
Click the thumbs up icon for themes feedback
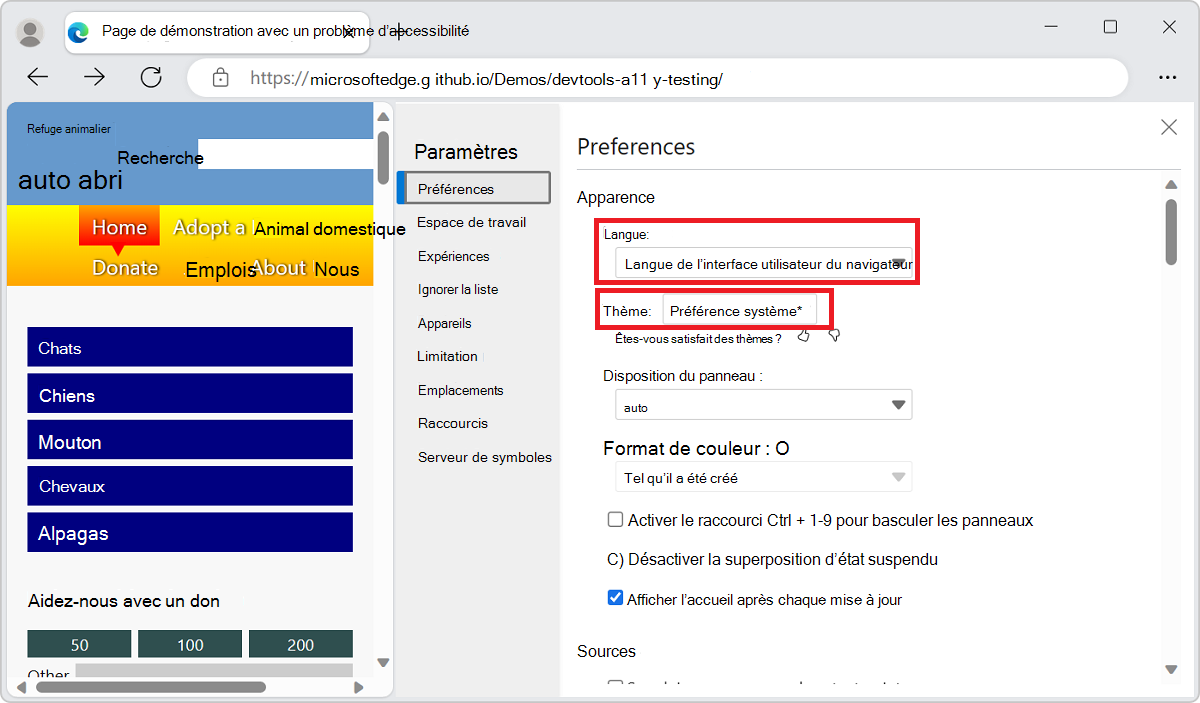point(803,335)
